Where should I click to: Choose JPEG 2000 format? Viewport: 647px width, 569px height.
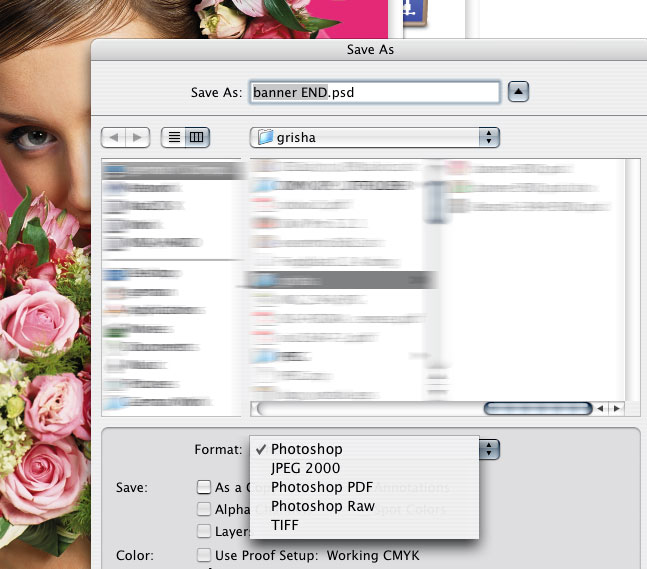pyautogui.click(x=364, y=468)
